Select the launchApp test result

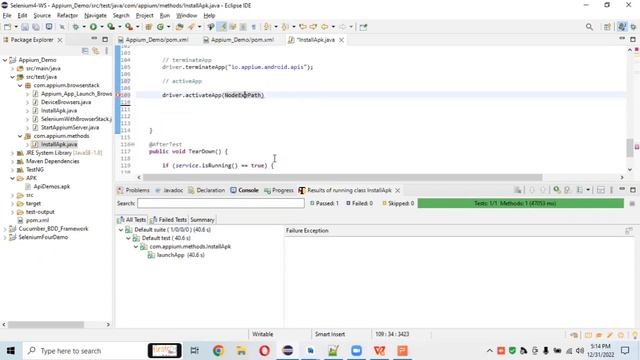click(176, 255)
